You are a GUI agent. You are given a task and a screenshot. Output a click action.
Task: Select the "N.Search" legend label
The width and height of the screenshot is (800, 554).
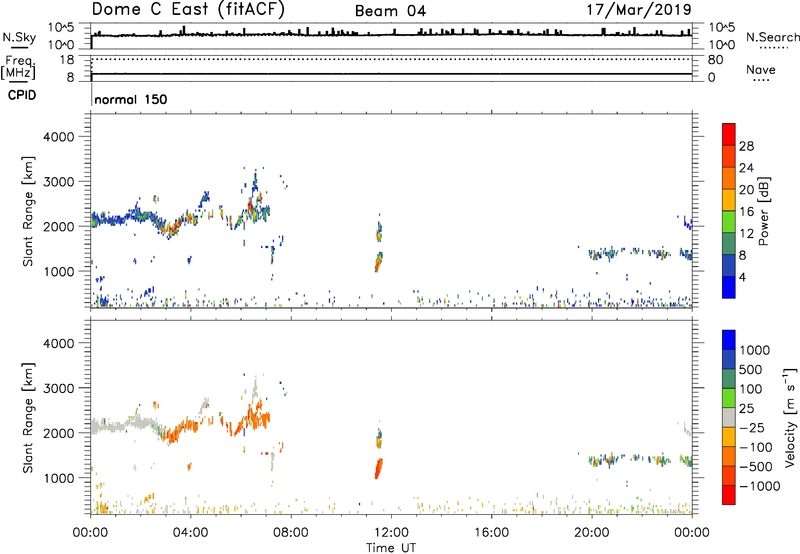coord(772,37)
